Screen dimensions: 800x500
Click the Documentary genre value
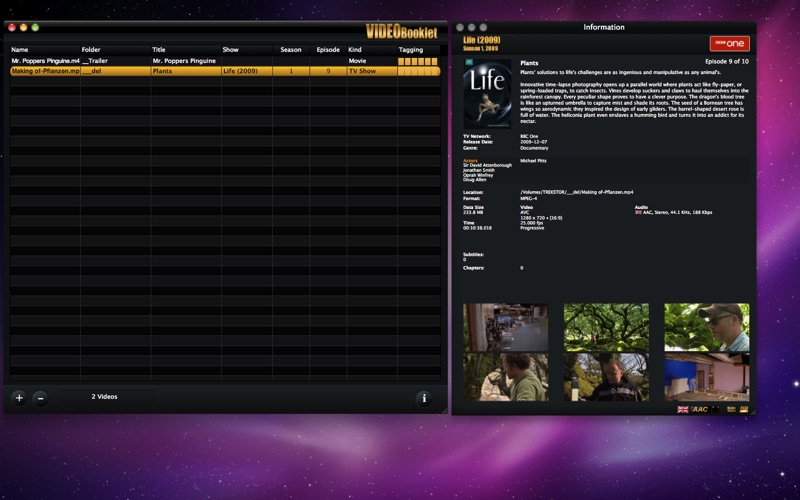point(534,148)
